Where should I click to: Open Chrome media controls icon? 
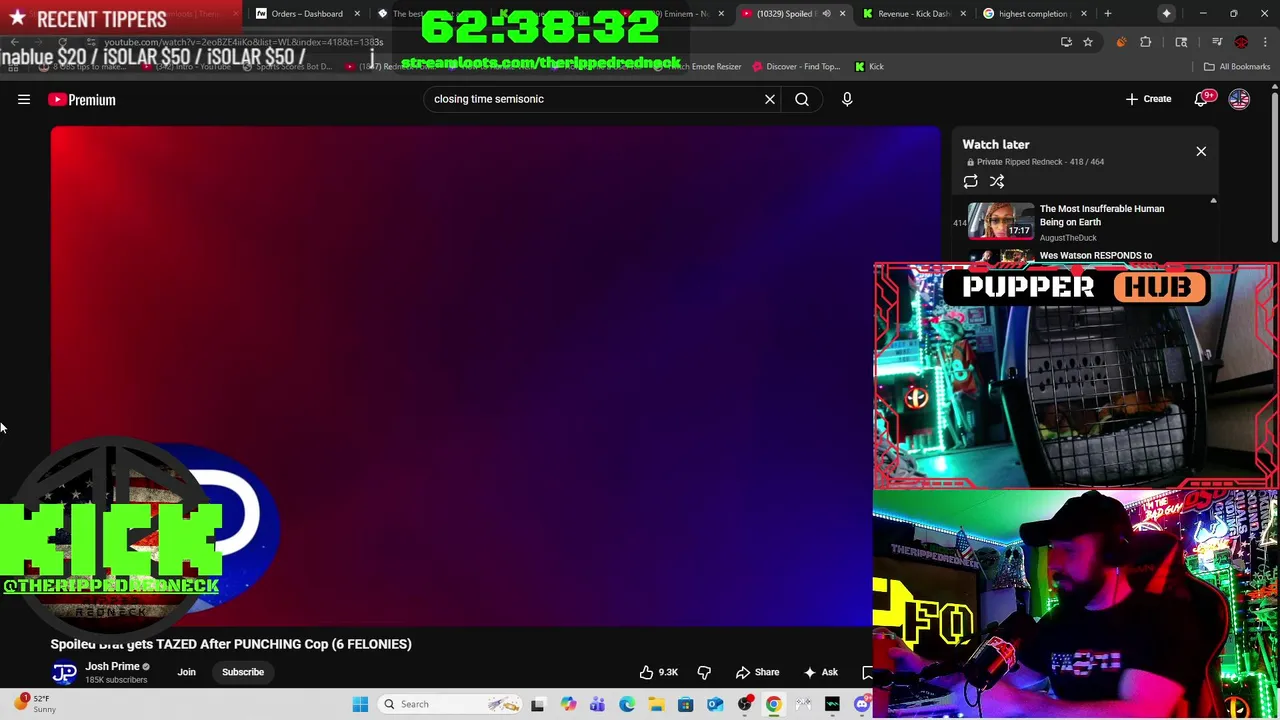pyautogui.click(x=1217, y=42)
